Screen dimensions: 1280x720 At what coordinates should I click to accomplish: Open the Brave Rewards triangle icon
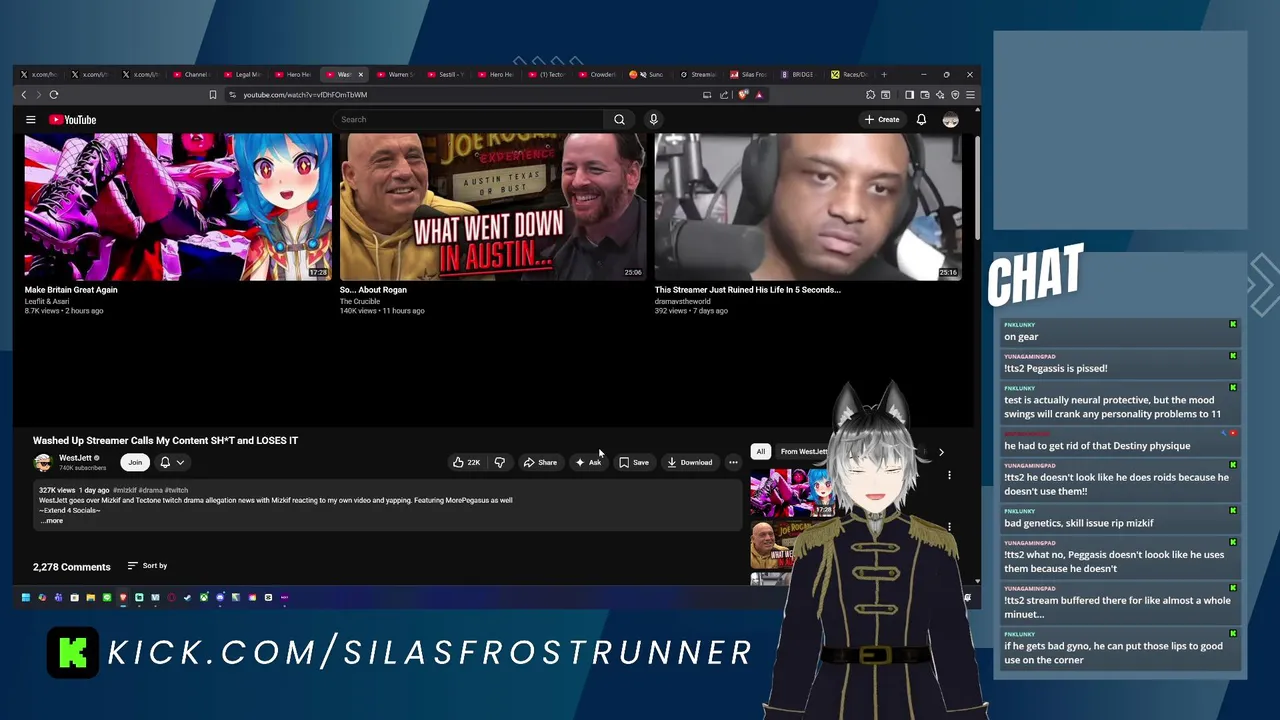tap(759, 95)
